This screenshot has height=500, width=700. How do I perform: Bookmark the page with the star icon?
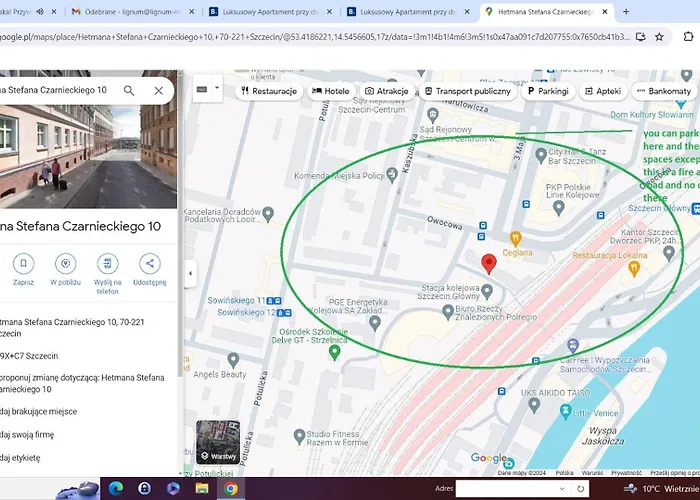[659, 36]
